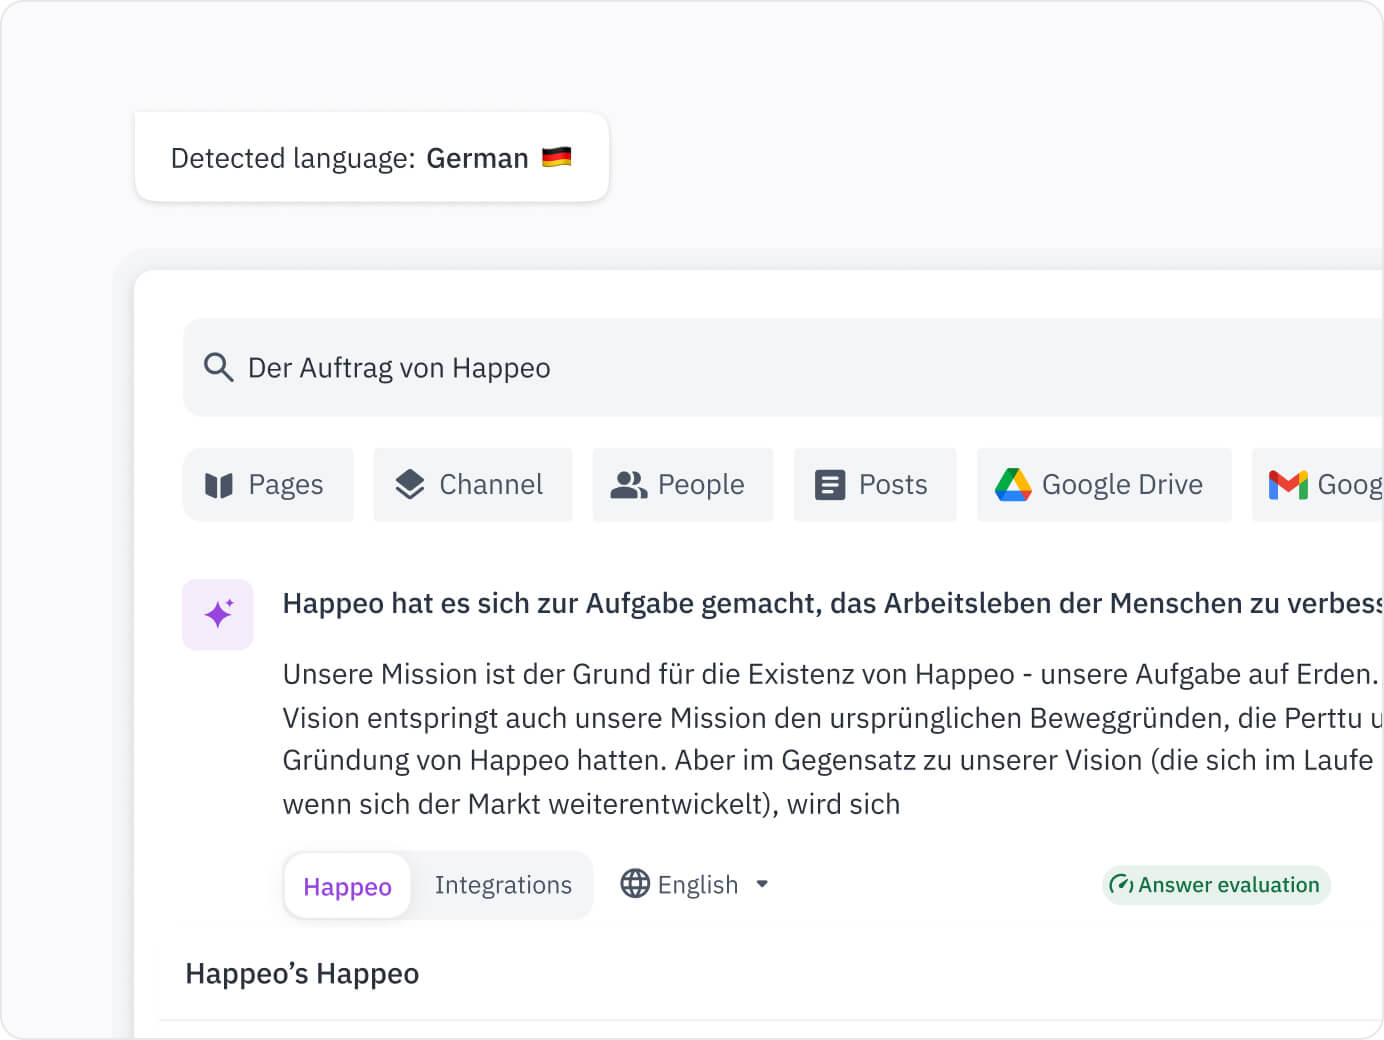
Task: Select the Channel filter chip
Action: click(x=473, y=485)
